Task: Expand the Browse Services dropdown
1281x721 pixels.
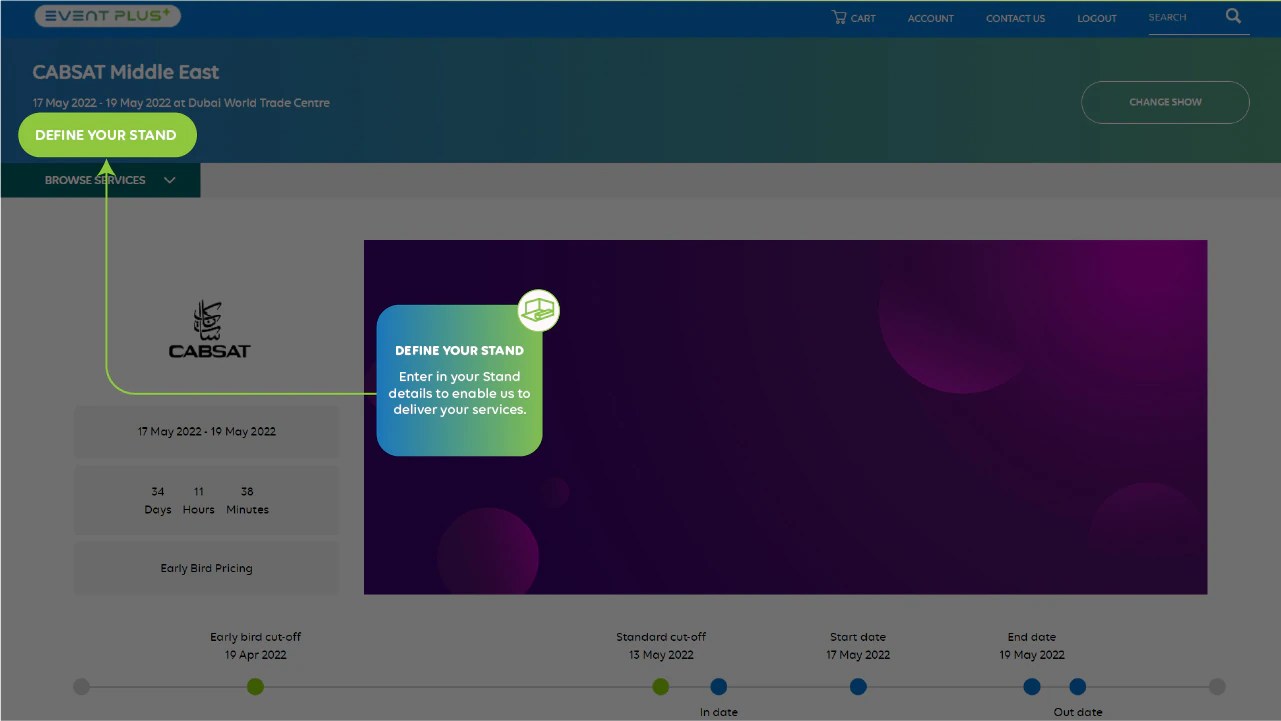Action: tap(101, 180)
